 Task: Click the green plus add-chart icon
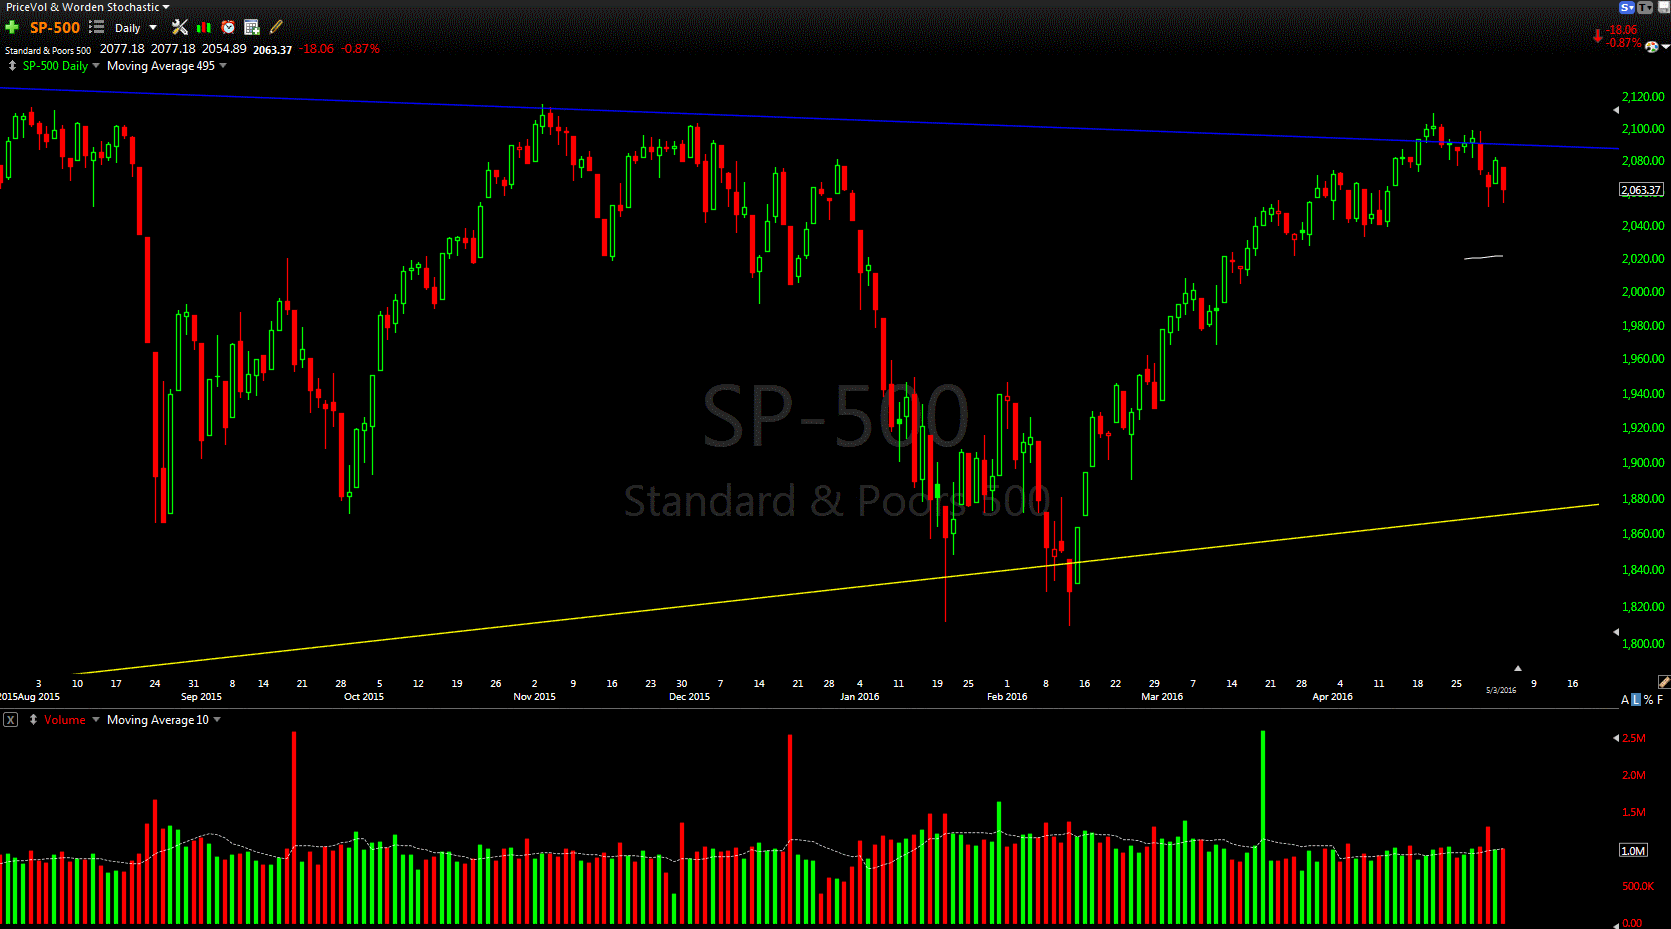(12, 27)
